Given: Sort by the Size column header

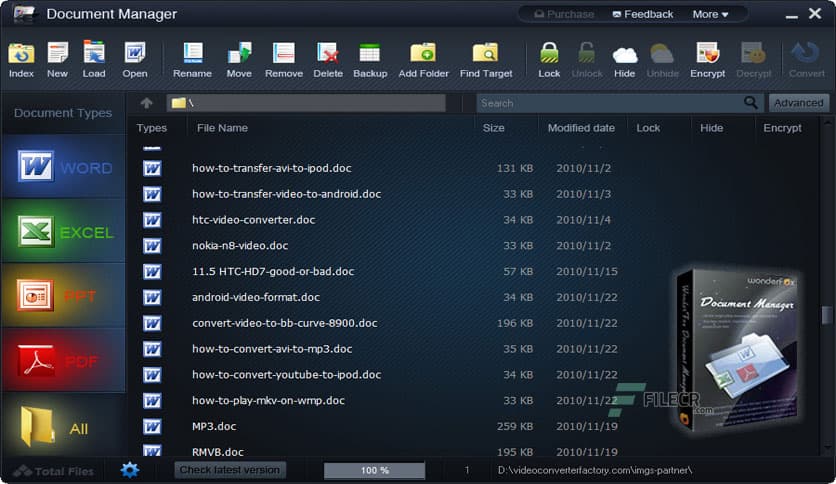Looking at the screenshot, I should (493, 128).
